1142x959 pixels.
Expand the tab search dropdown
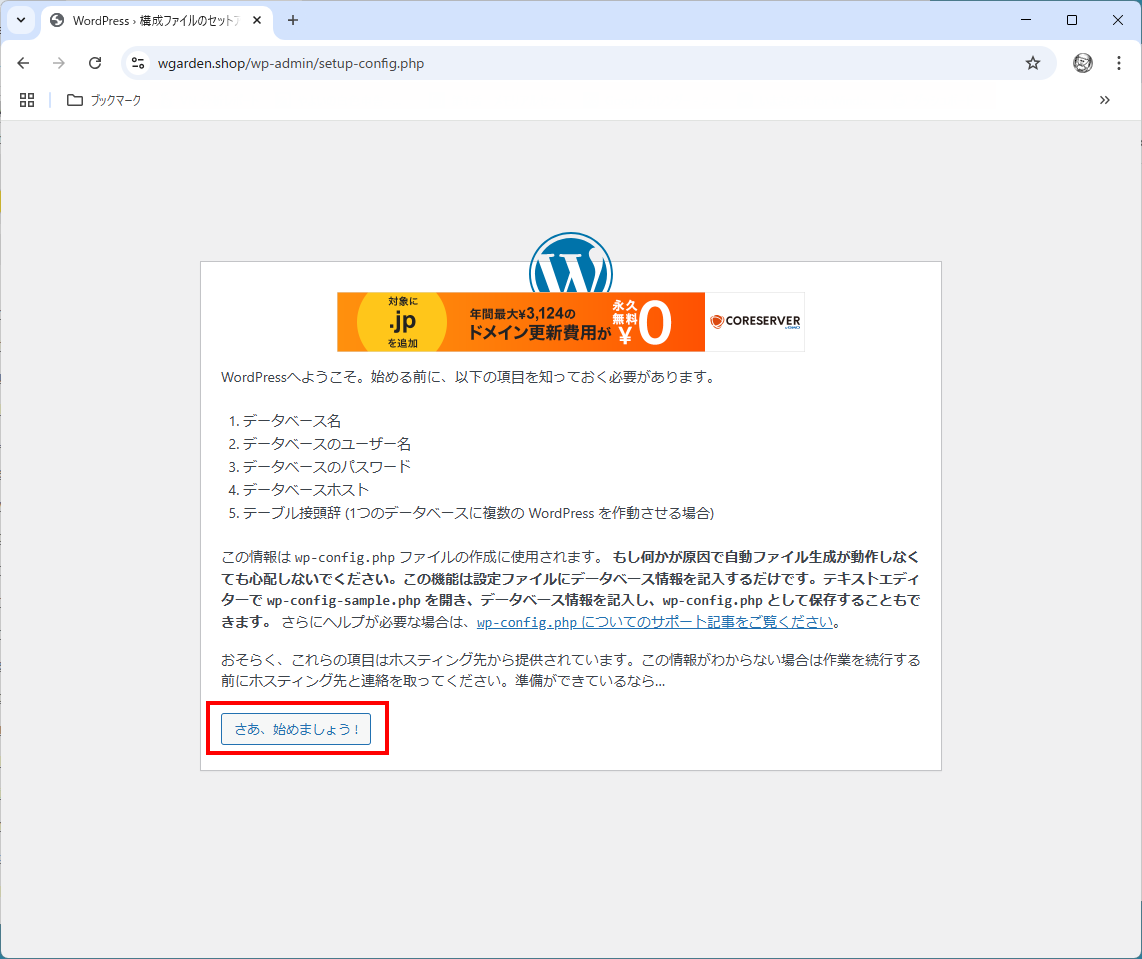point(21,20)
